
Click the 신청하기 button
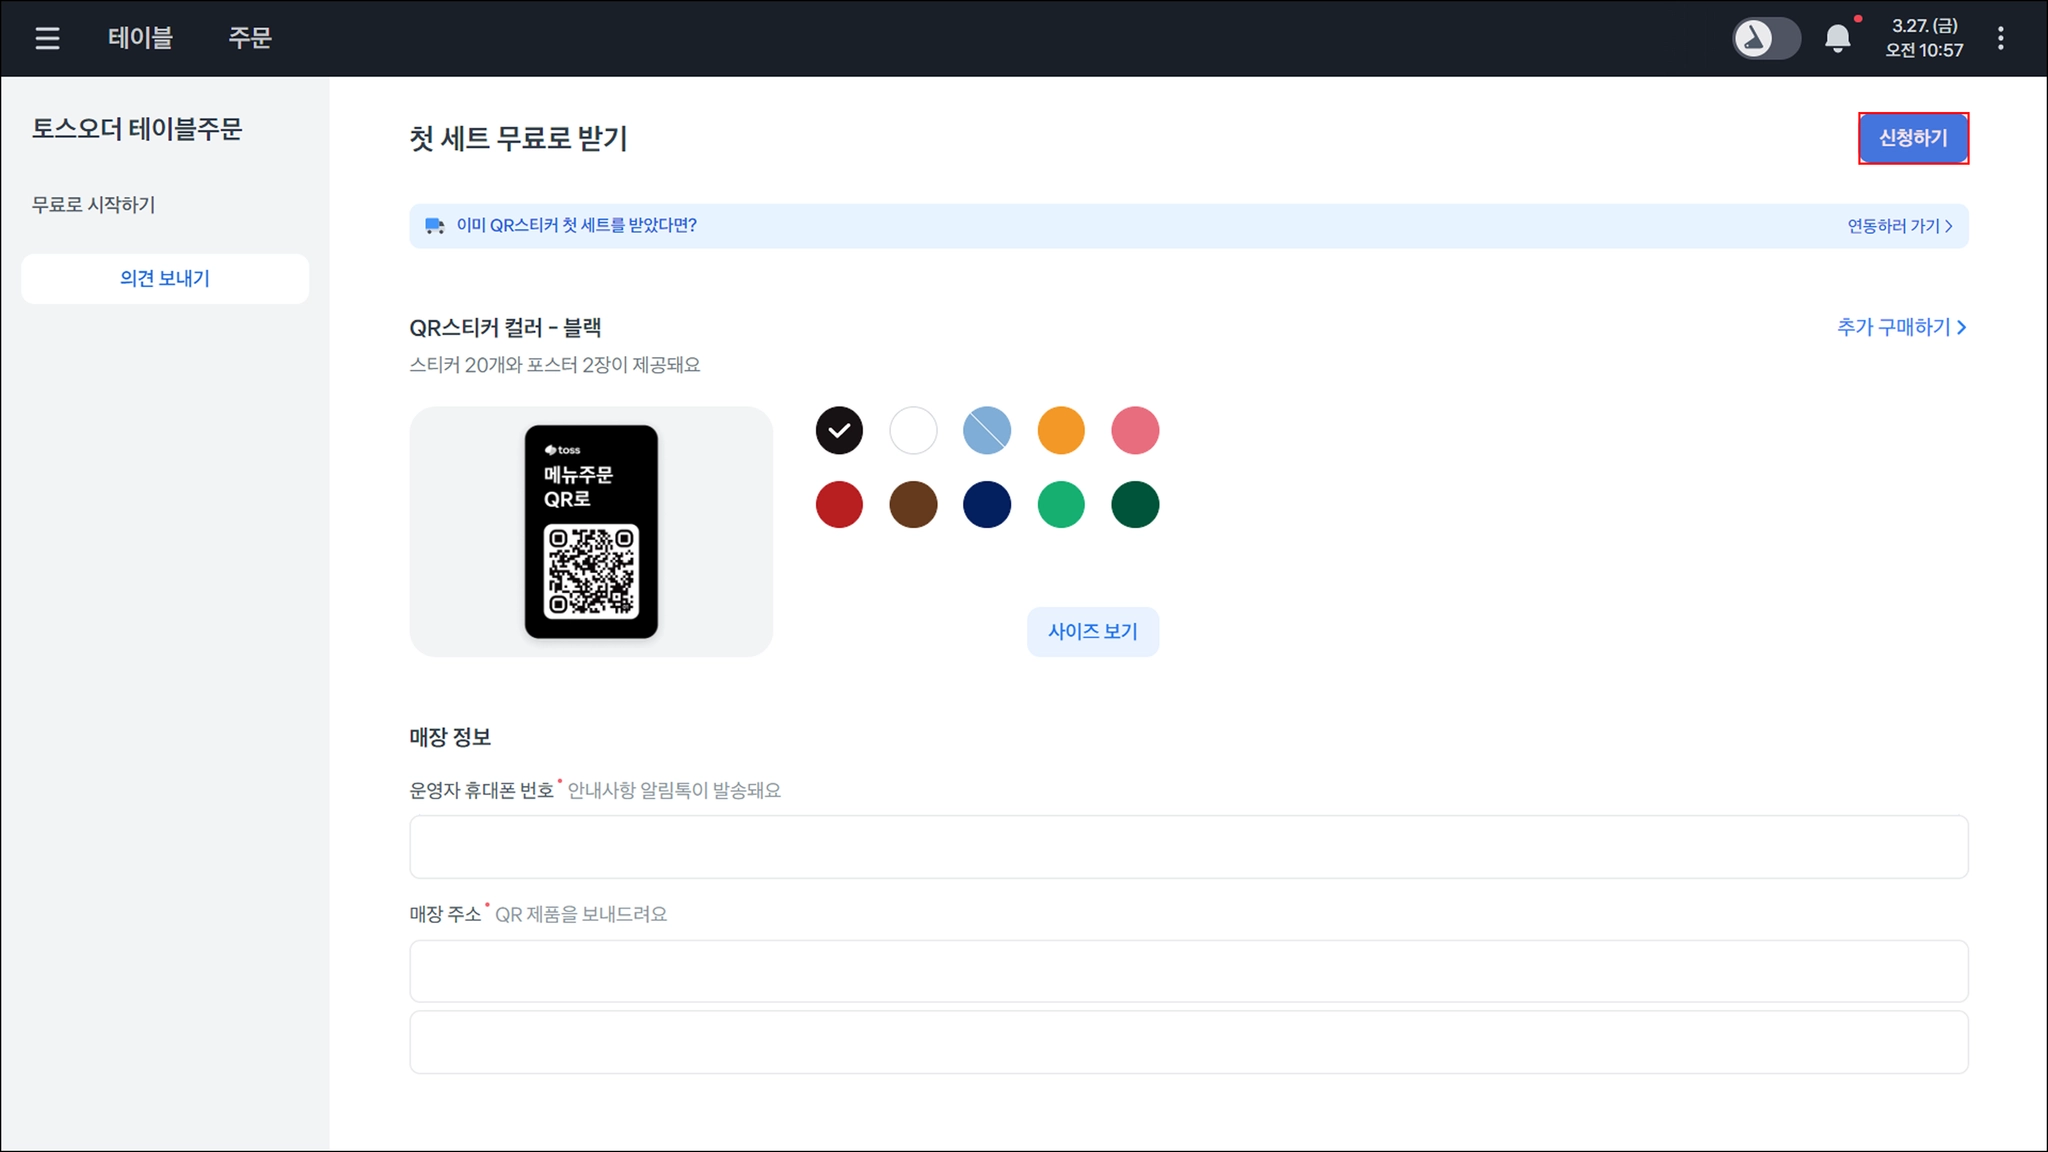click(x=1912, y=138)
